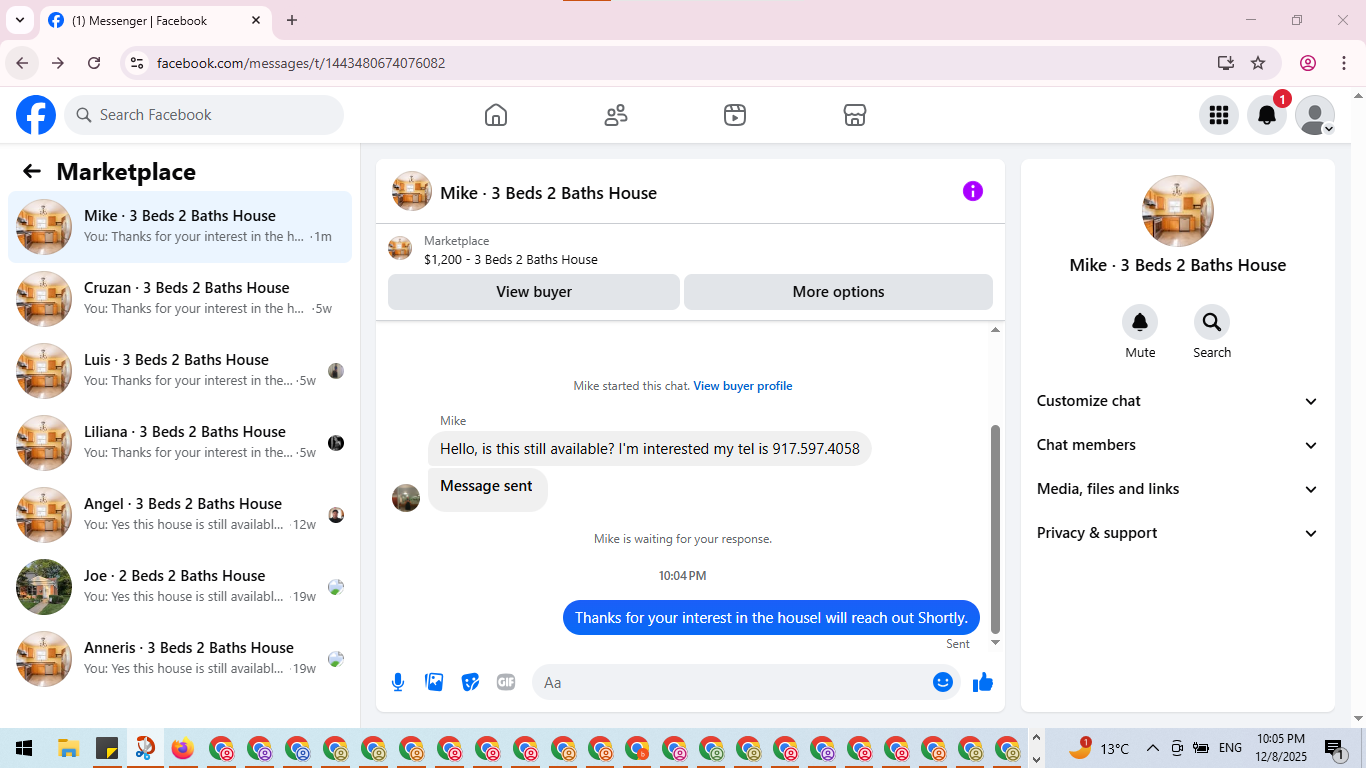The height and width of the screenshot is (768, 1366).
Task: Open the Anneris · 3 Beds 2 Baths House conversation
Action: pyautogui.click(x=180, y=659)
